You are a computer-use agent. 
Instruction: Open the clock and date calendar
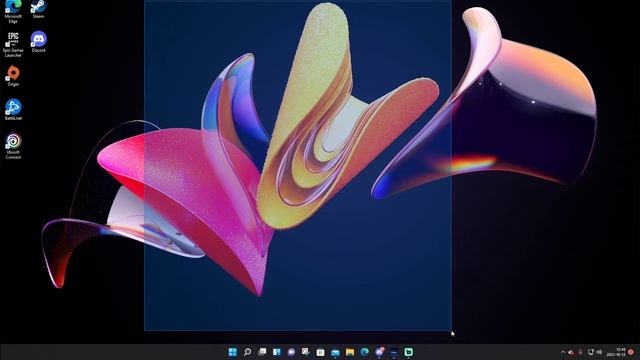click(616, 352)
